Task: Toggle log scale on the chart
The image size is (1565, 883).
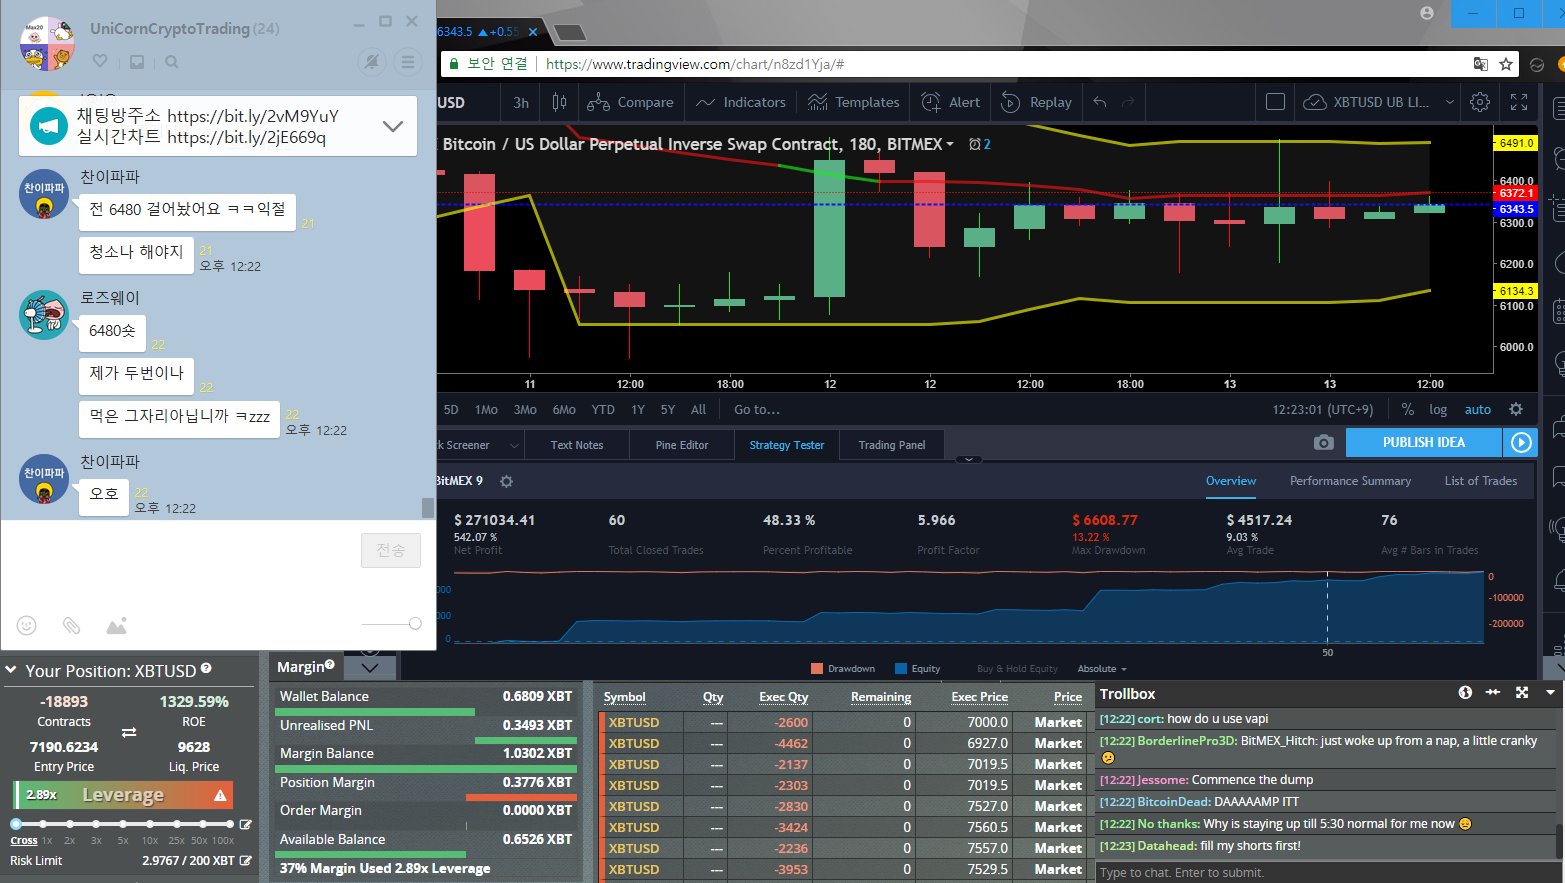Action: [1438, 409]
